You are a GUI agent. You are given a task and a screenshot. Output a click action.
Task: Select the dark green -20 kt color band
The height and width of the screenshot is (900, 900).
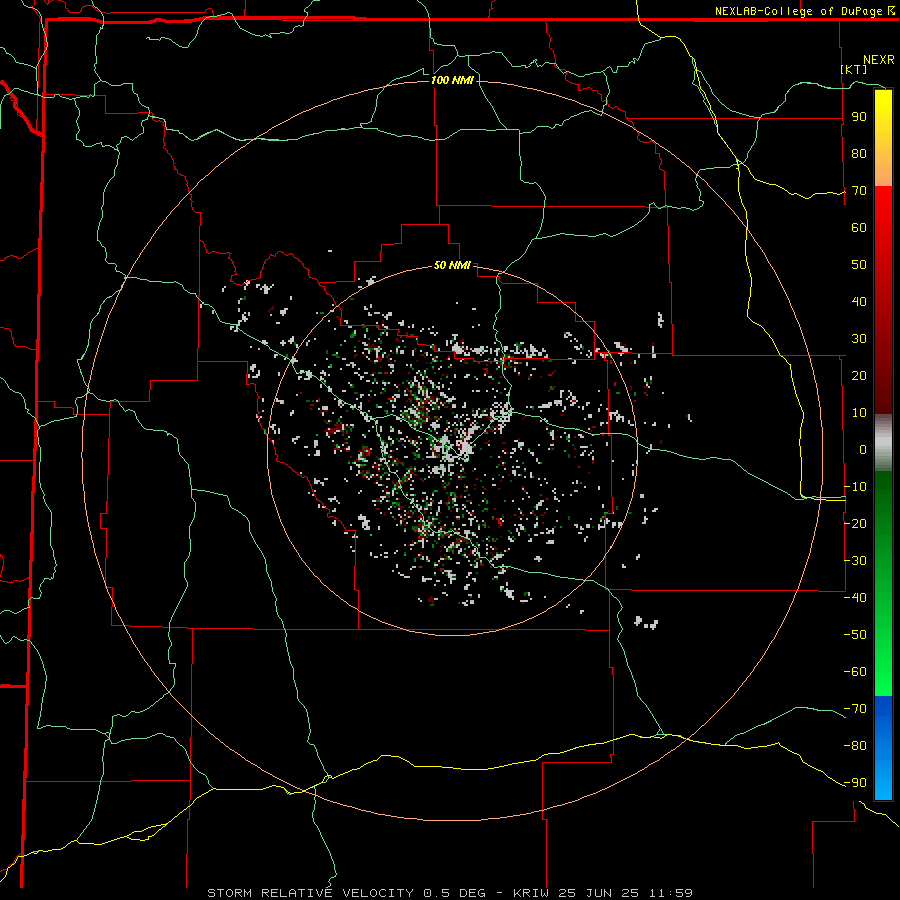pyautogui.click(x=883, y=523)
